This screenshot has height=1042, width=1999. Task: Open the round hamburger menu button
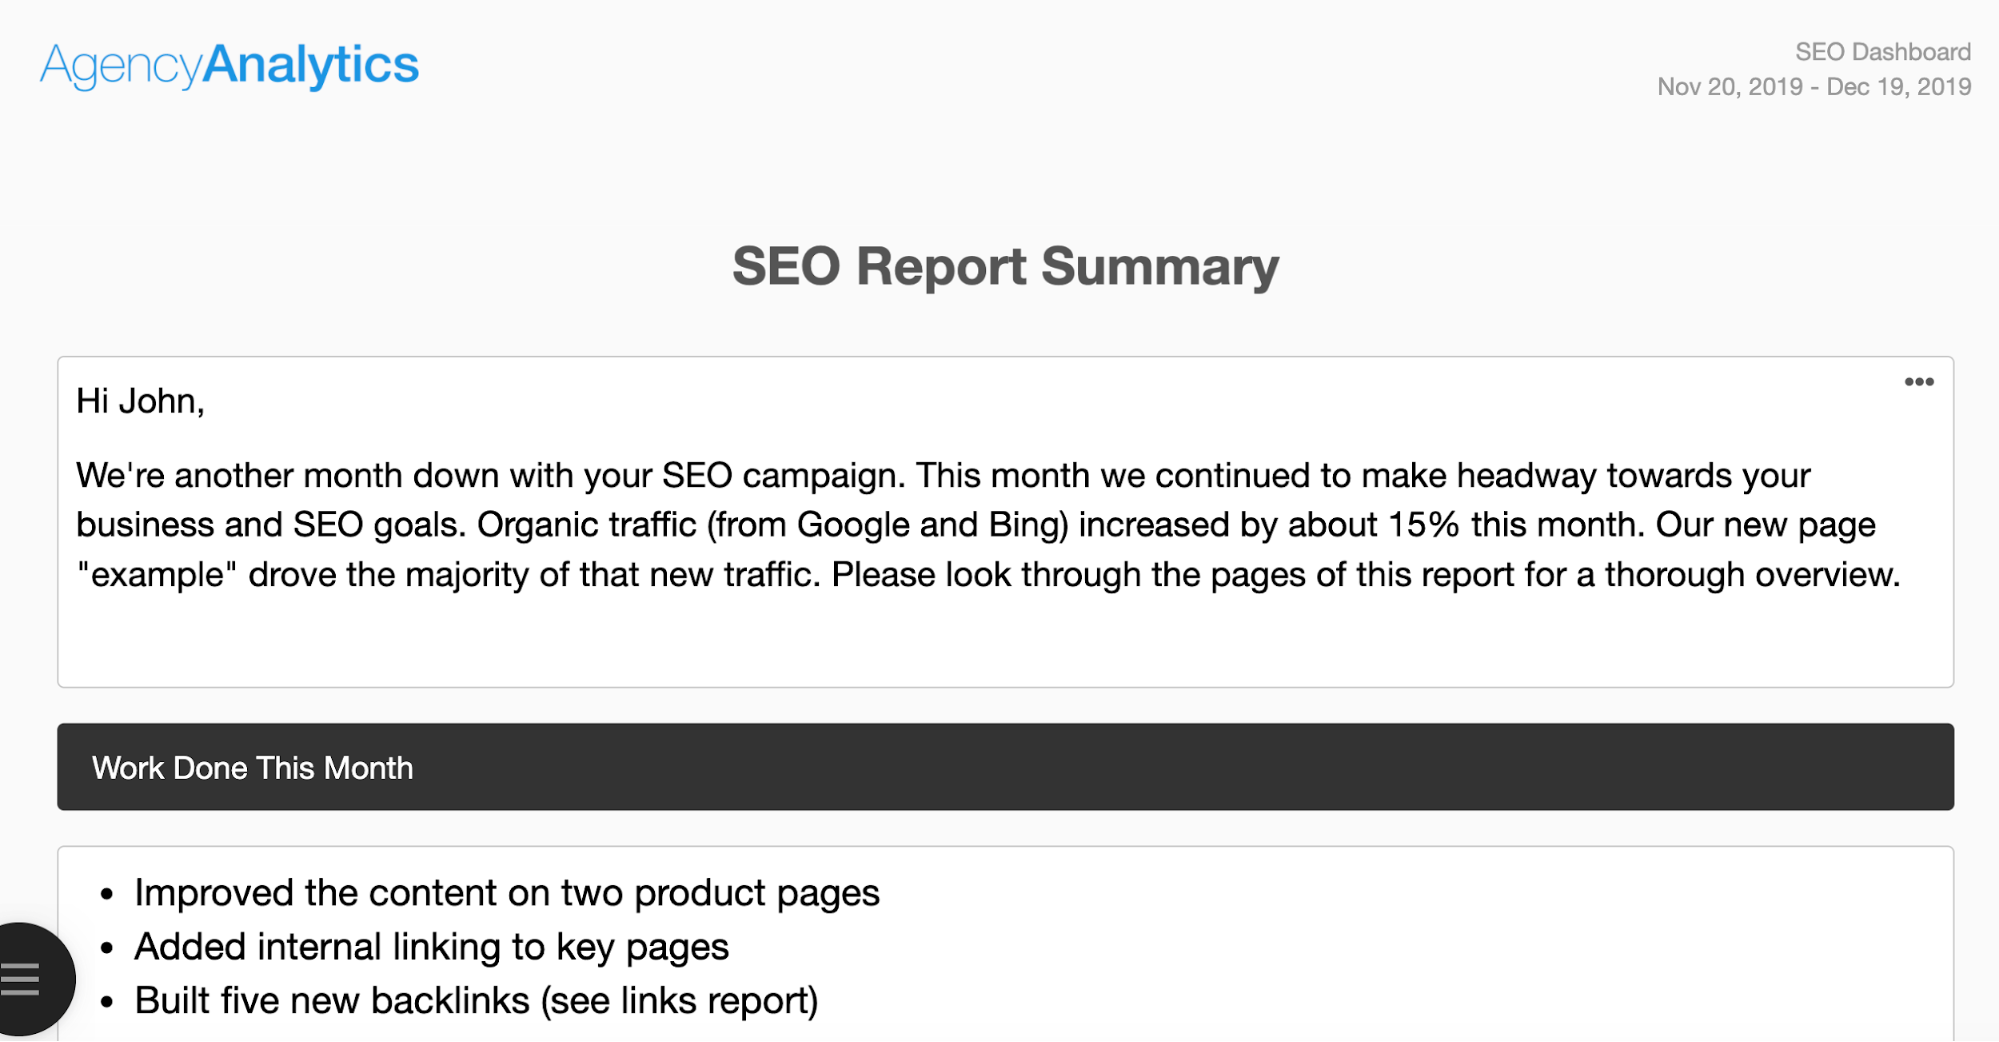(x=24, y=979)
